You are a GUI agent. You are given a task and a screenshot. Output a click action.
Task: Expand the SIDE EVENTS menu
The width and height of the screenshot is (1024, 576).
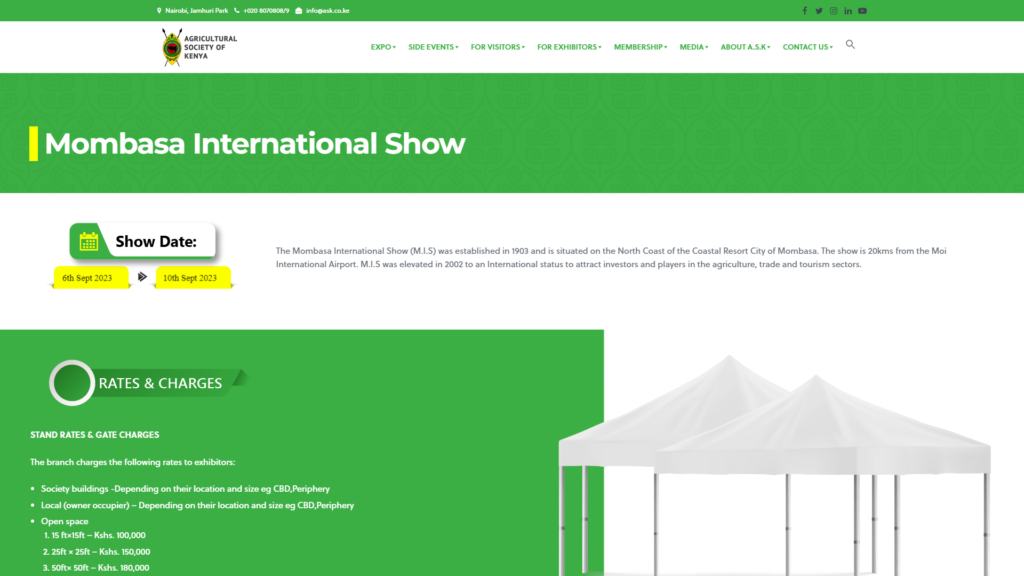tap(433, 47)
